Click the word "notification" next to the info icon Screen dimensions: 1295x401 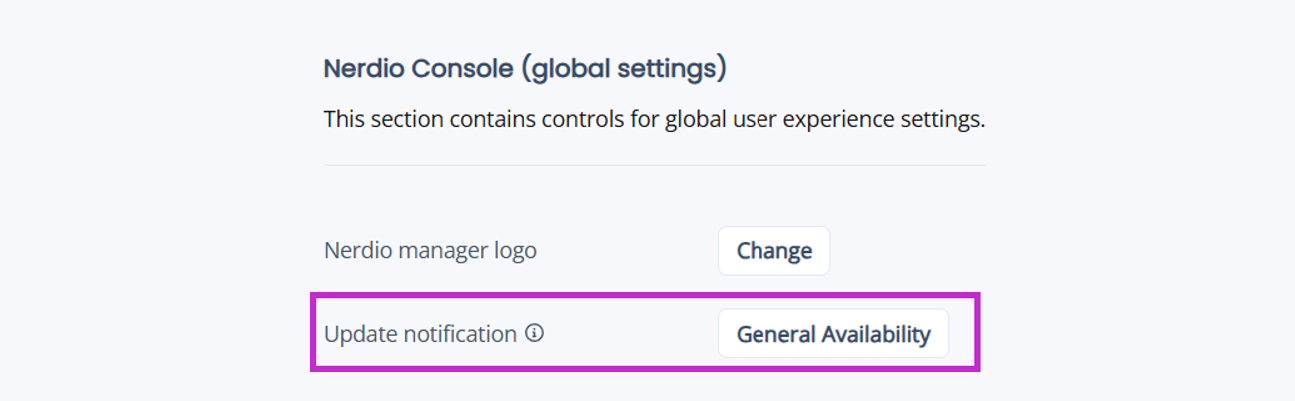point(457,334)
